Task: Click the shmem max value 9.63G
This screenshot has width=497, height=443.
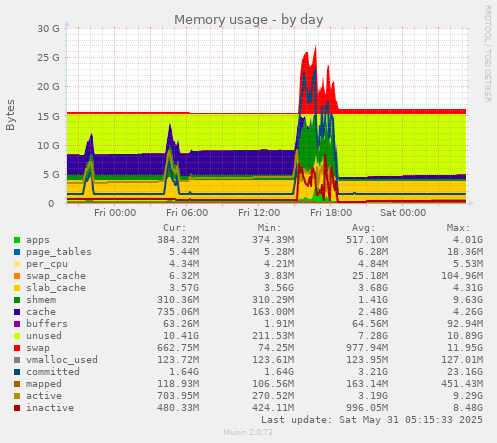Action: pyautogui.click(x=468, y=300)
